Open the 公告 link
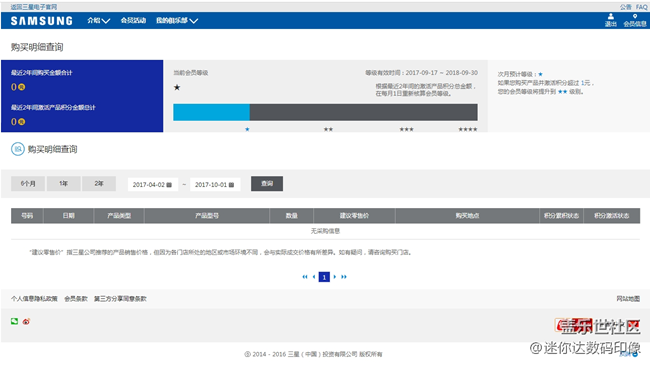650x366 pixels. (x=626, y=7)
